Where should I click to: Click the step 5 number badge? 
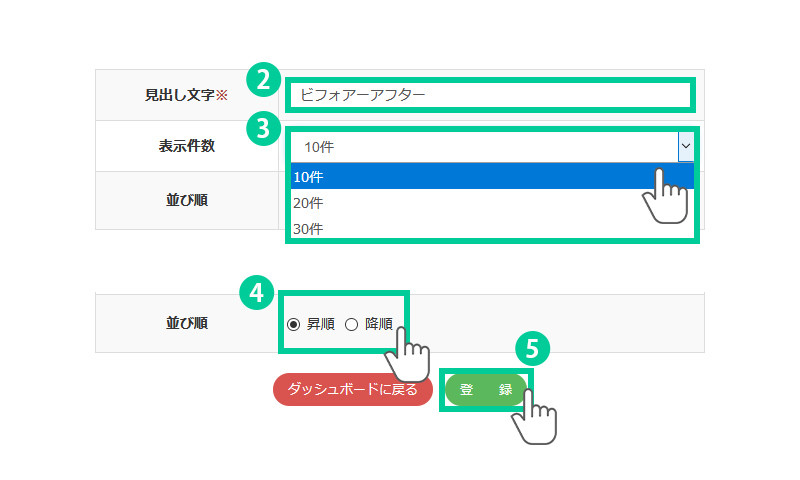pyautogui.click(x=532, y=347)
